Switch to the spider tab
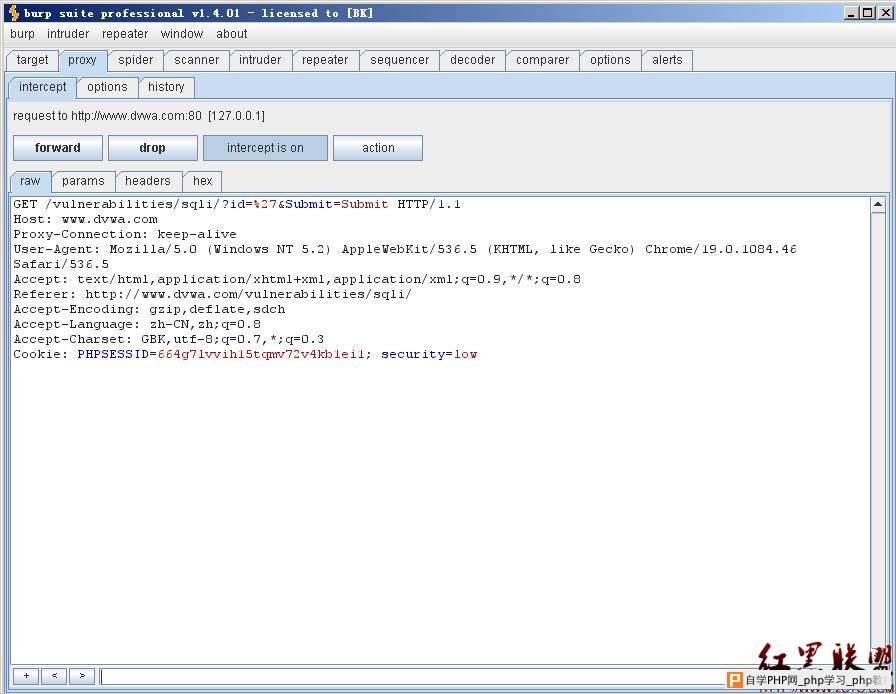896x694 pixels. (135, 60)
